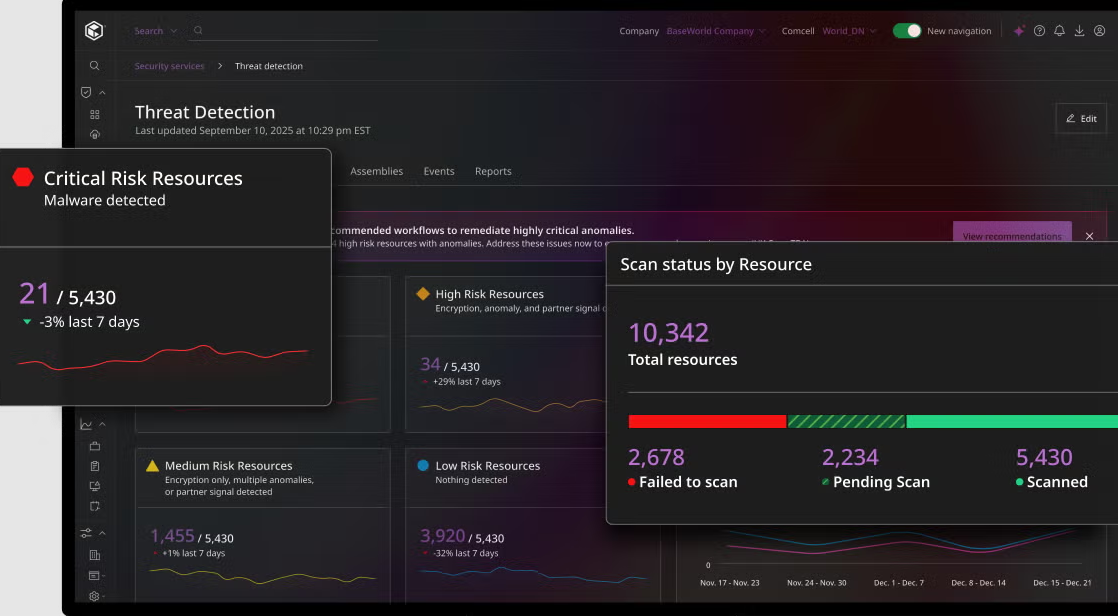Click the search magnifier in the sidebar
The width and height of the screenshot is (1118, 616).
click(94, 65)
